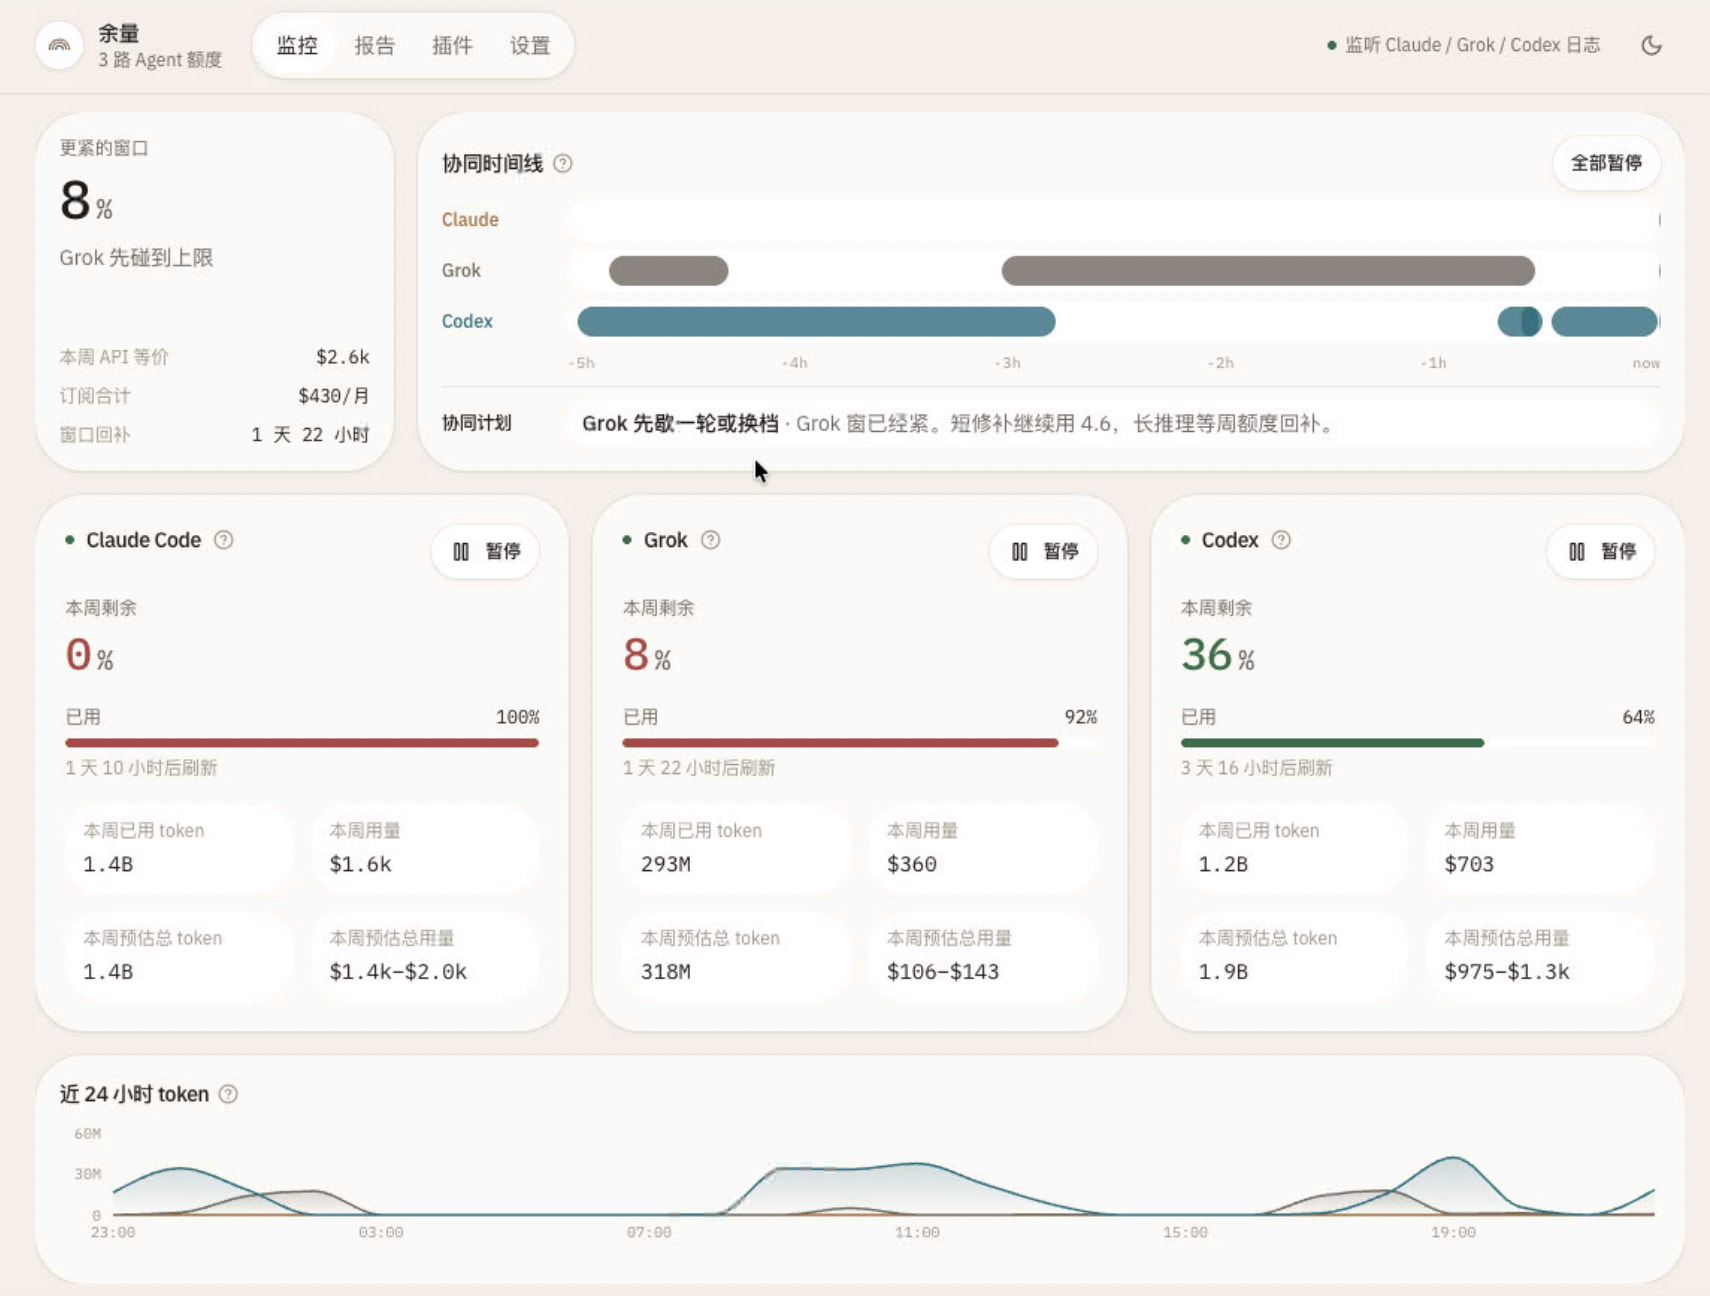Viewport: 1710px width, 1296px height.
Task: Pause the Grok agent
Action: pyautogui.click(x=1044, y=551)
